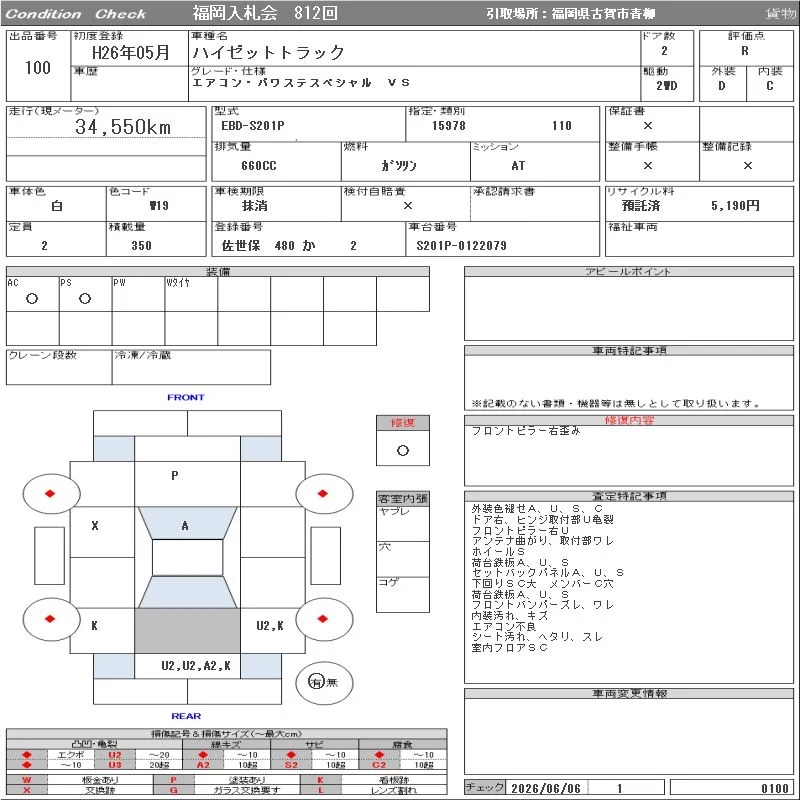800x800 pixels.
Task: Click the 引取場所 pickup location text
Action: click(x=570, y=14)
